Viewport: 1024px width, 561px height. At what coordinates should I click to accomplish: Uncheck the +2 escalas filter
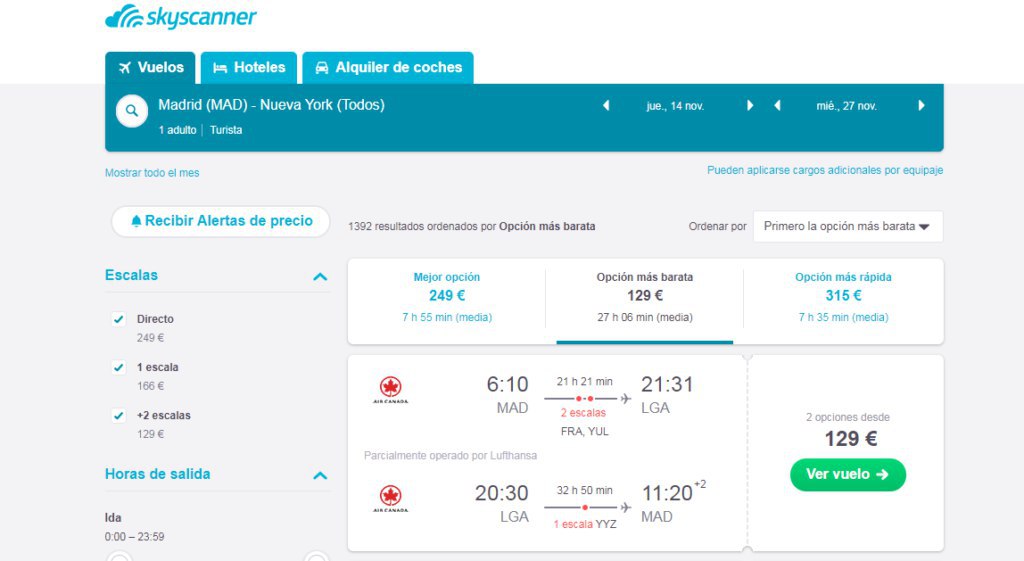[x=118, y=415]
